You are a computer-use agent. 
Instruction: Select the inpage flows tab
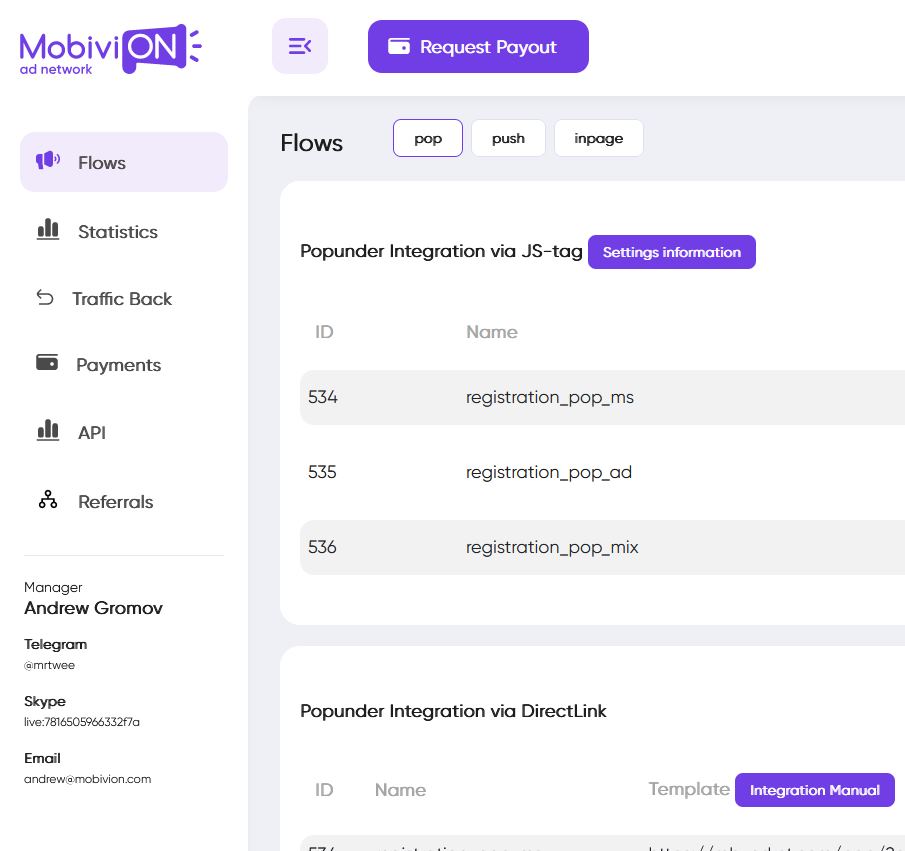tap(598, 138)
